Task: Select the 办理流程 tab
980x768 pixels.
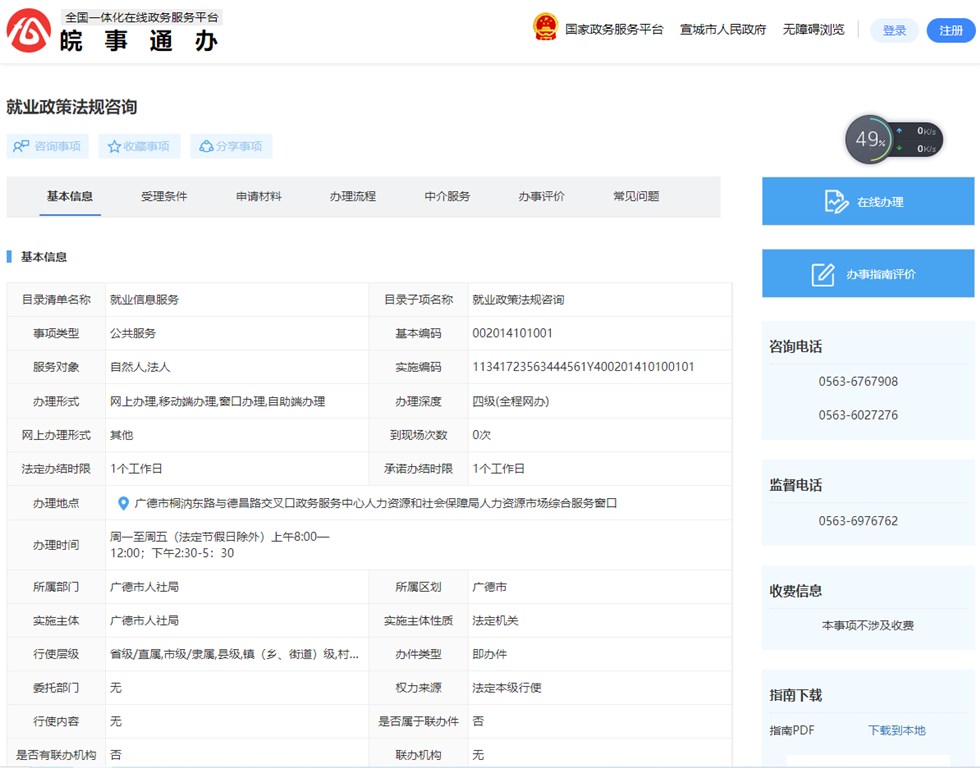Action: point(353,196)
